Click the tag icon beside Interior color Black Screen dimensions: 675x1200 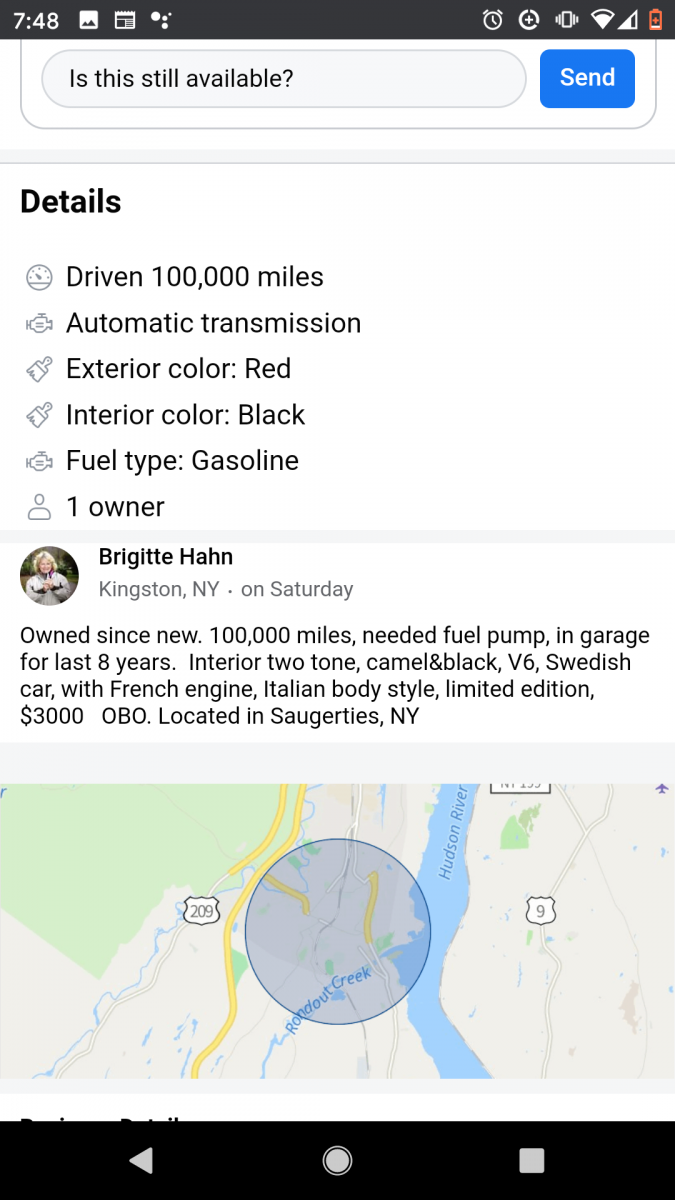38,415
